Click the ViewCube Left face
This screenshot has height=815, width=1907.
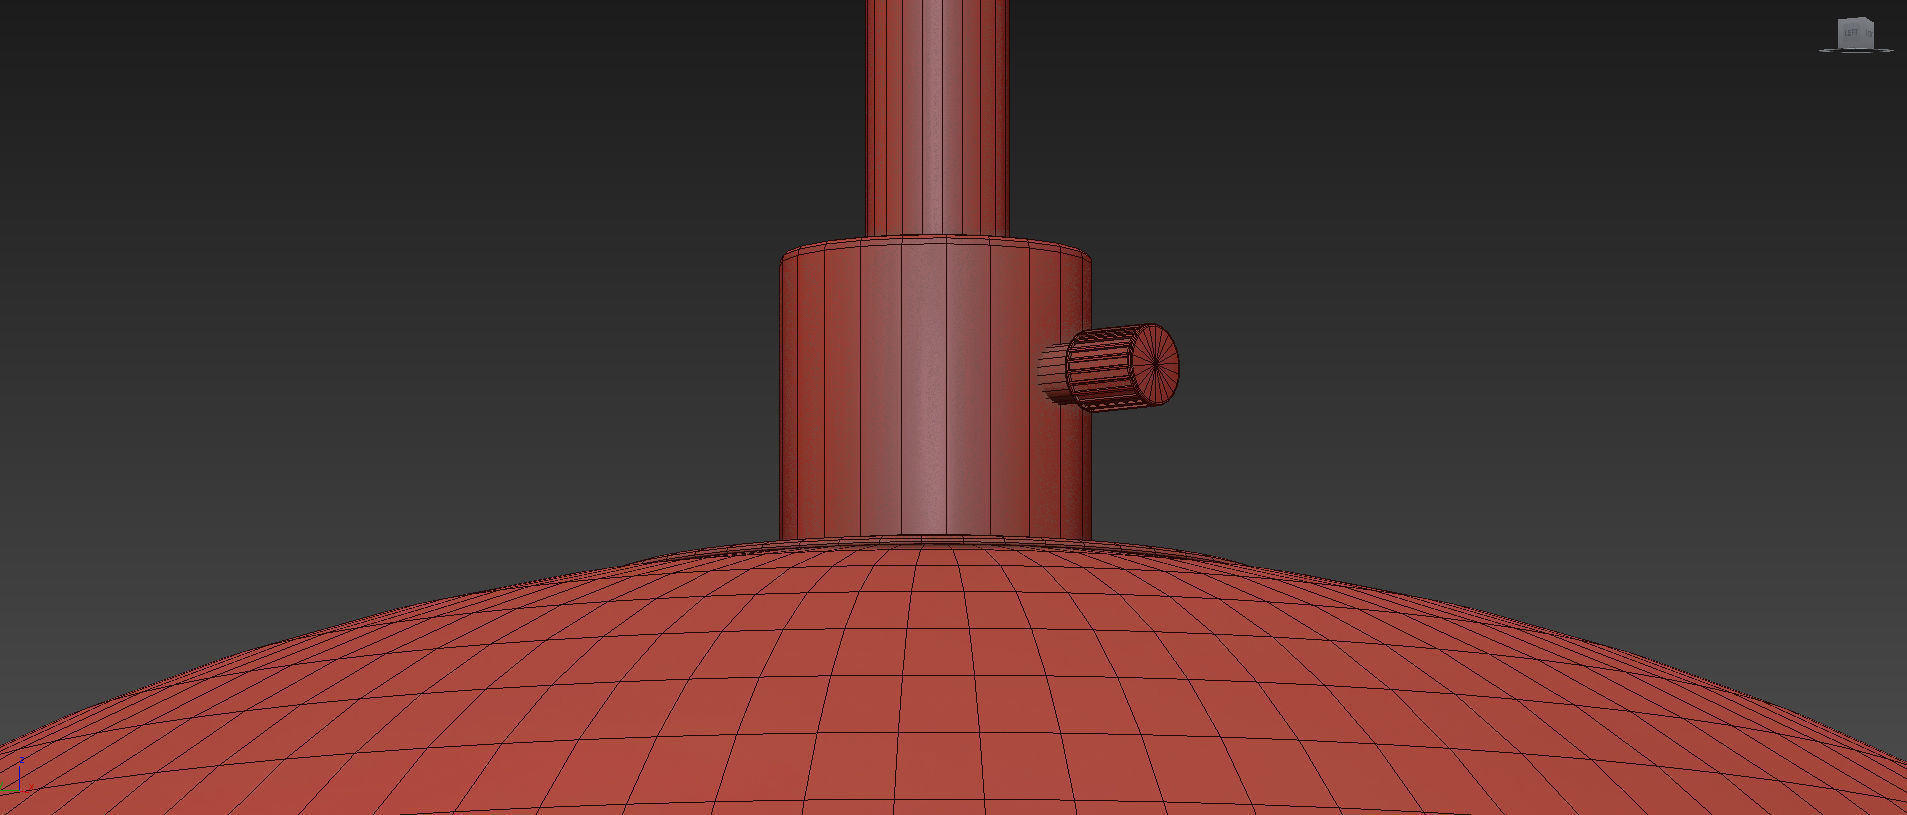tap(1850, 33)
